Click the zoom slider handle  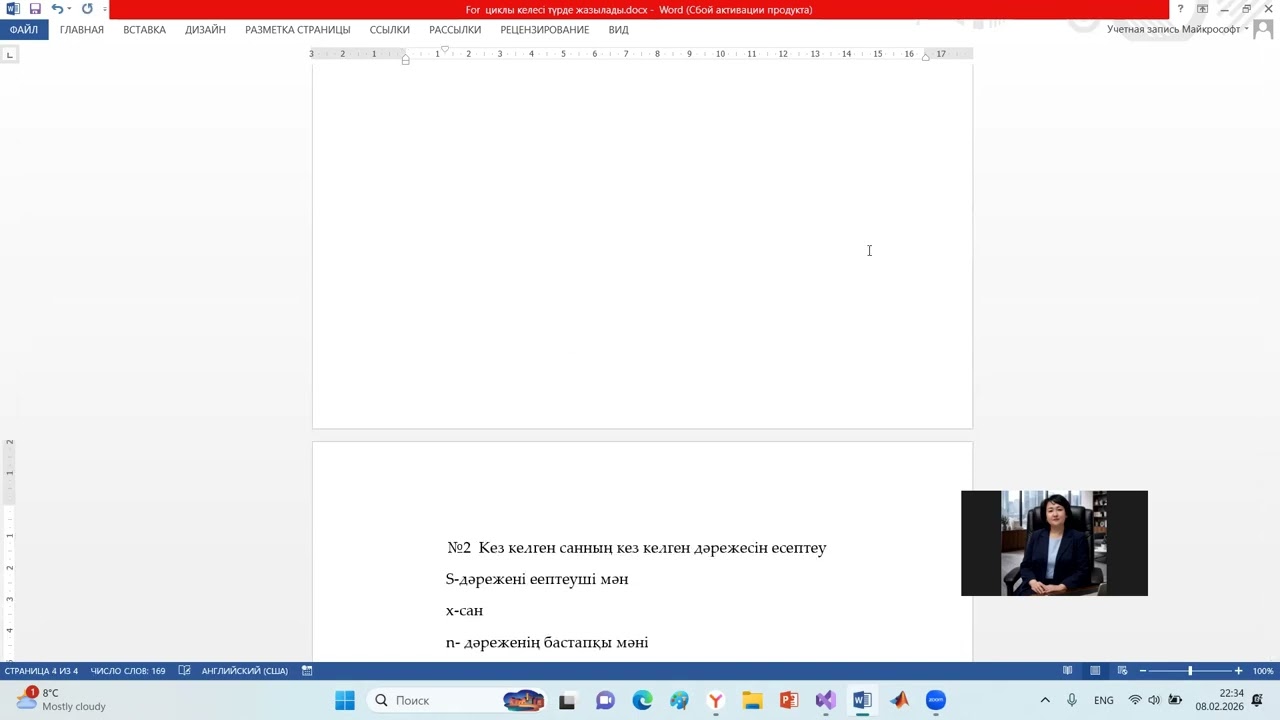[1190, 671]
